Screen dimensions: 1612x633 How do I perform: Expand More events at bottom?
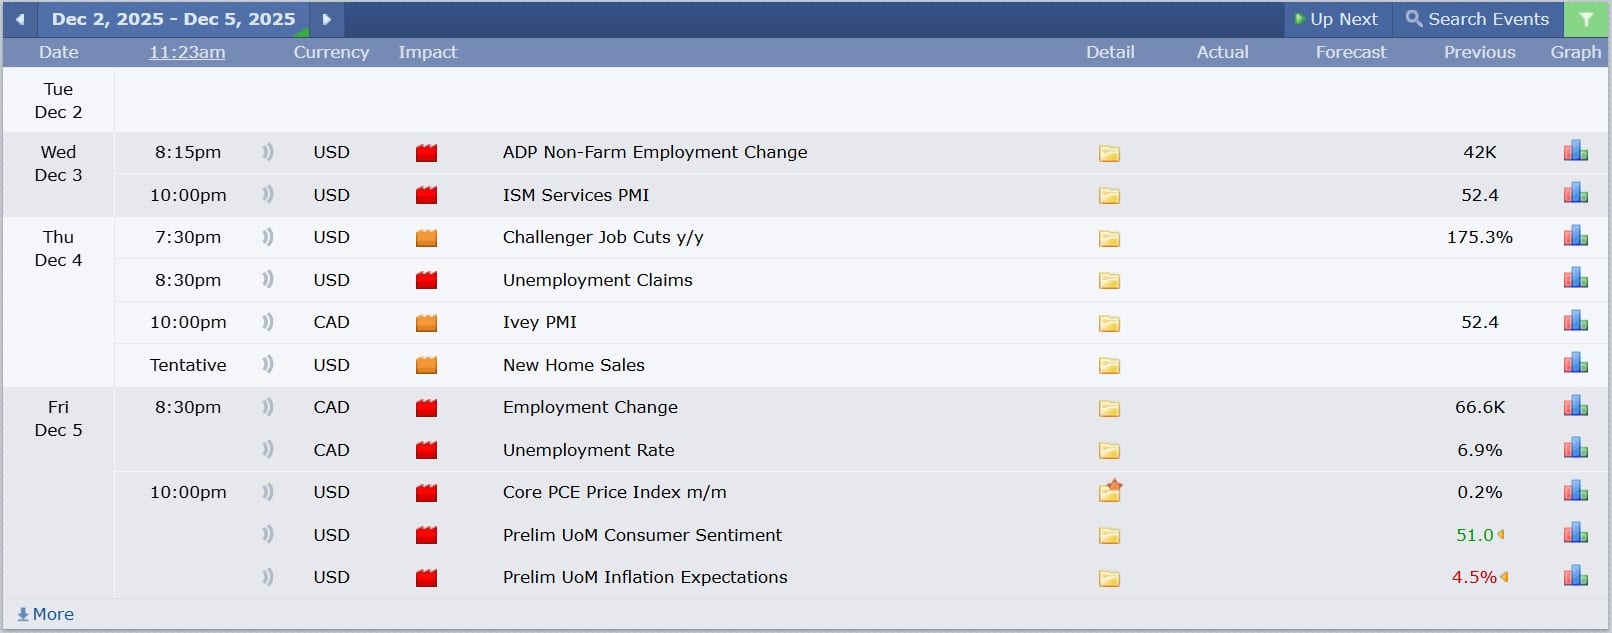coord(46,614)
